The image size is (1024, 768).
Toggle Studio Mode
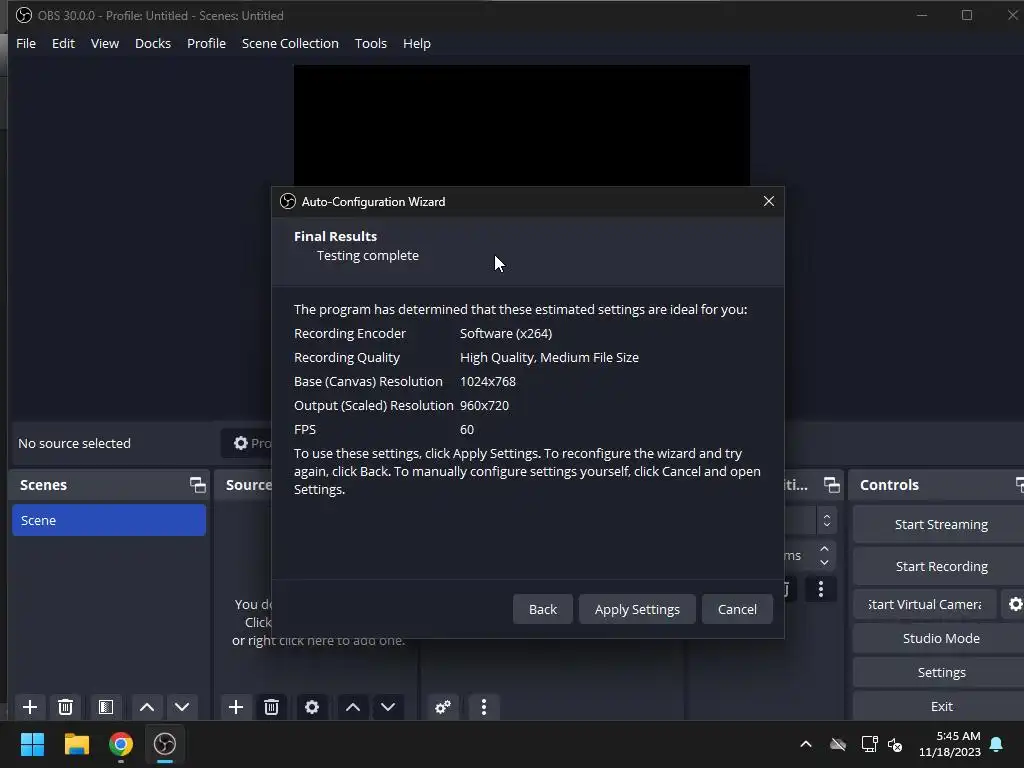[x=941, y=638]
